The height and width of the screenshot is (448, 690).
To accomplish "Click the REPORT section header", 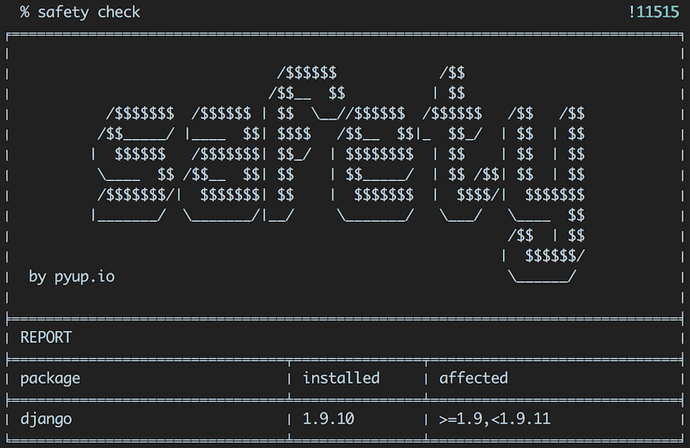I will point(46,337).
